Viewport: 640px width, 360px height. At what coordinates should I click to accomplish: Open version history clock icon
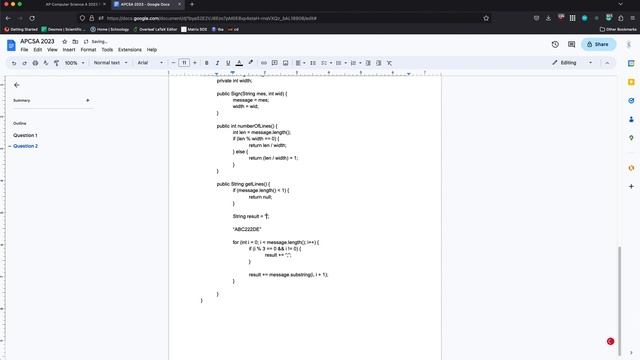pyautogui.click(x=555, y=44)
